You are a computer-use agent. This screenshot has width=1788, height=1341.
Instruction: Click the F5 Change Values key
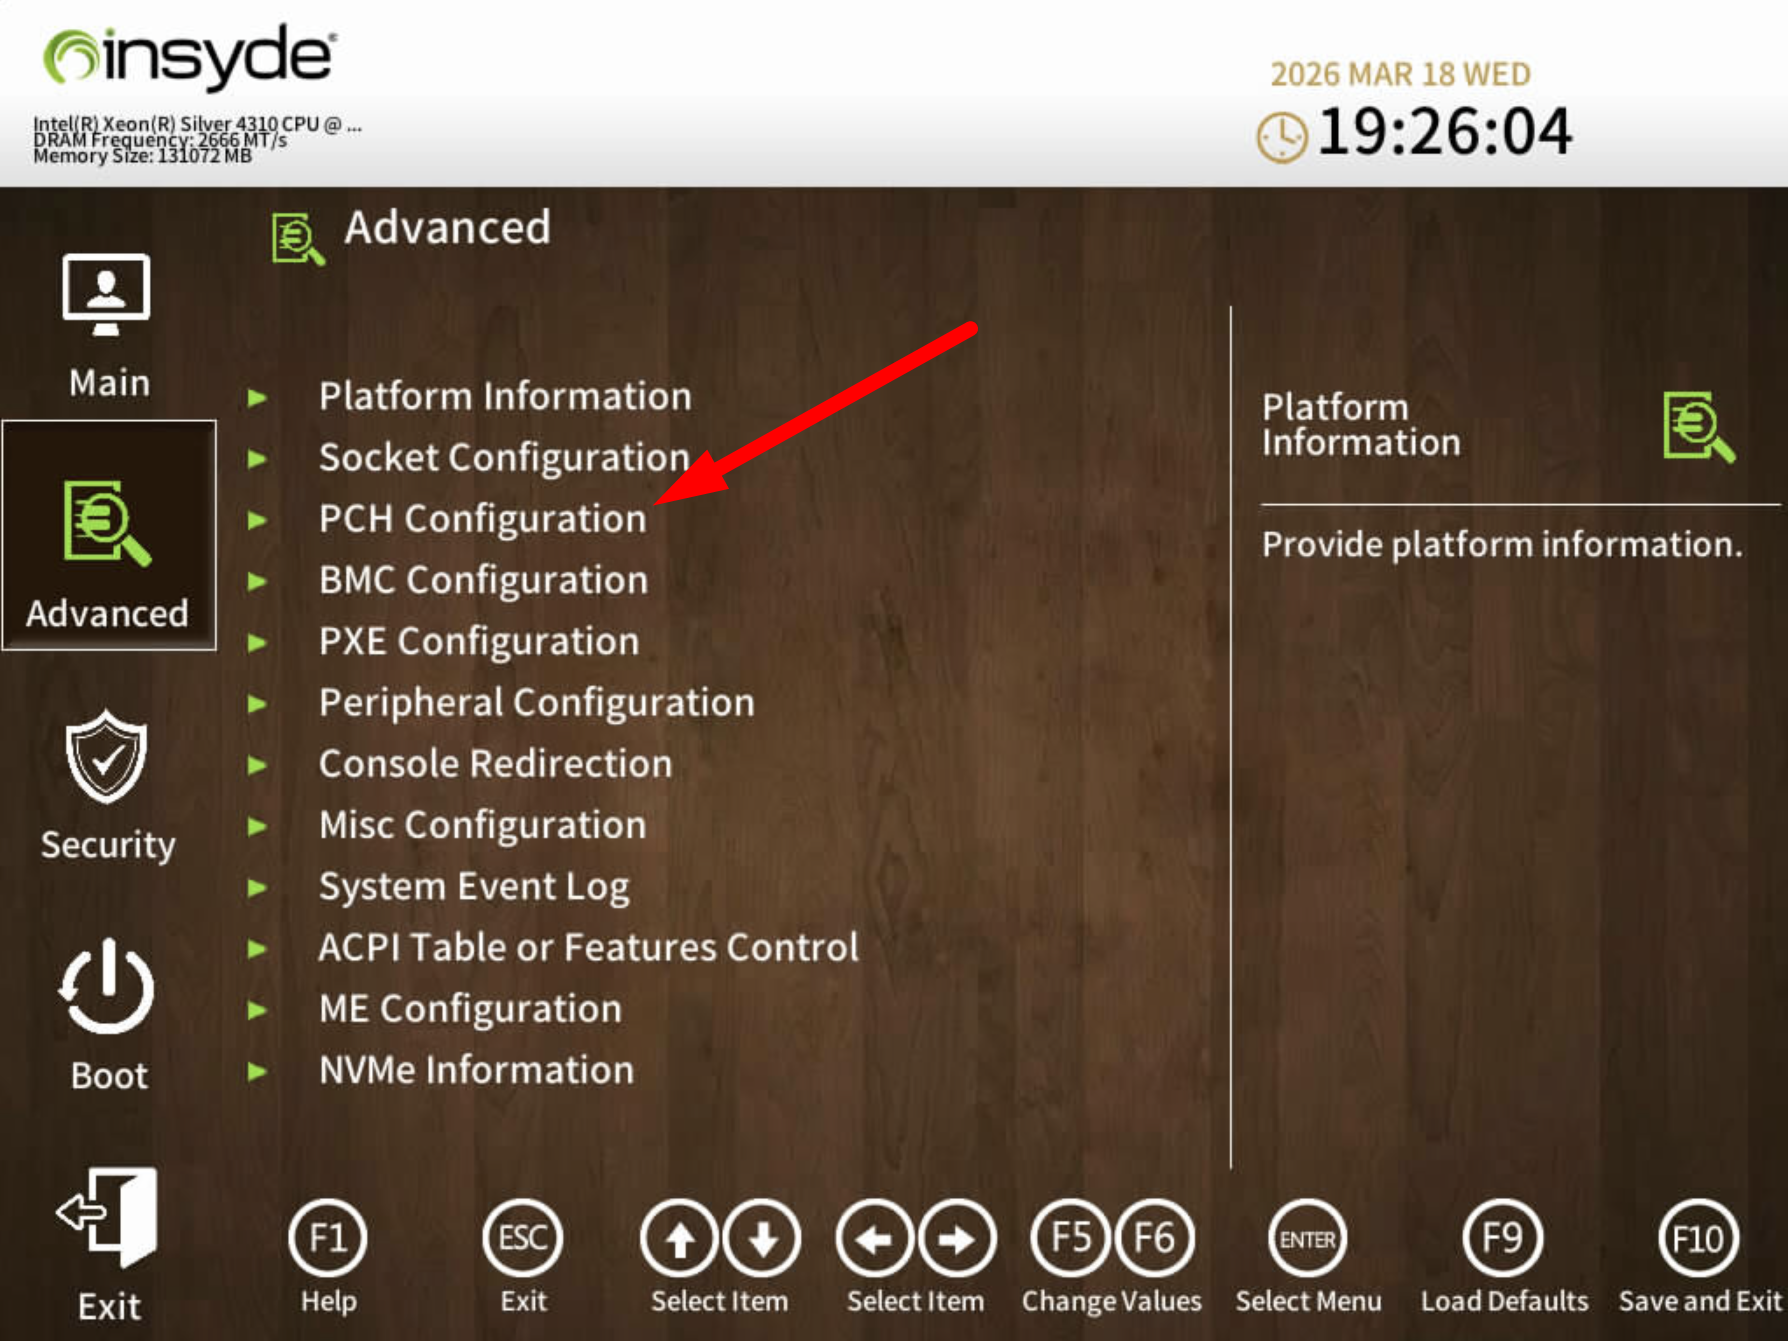click(1070, 1238)
